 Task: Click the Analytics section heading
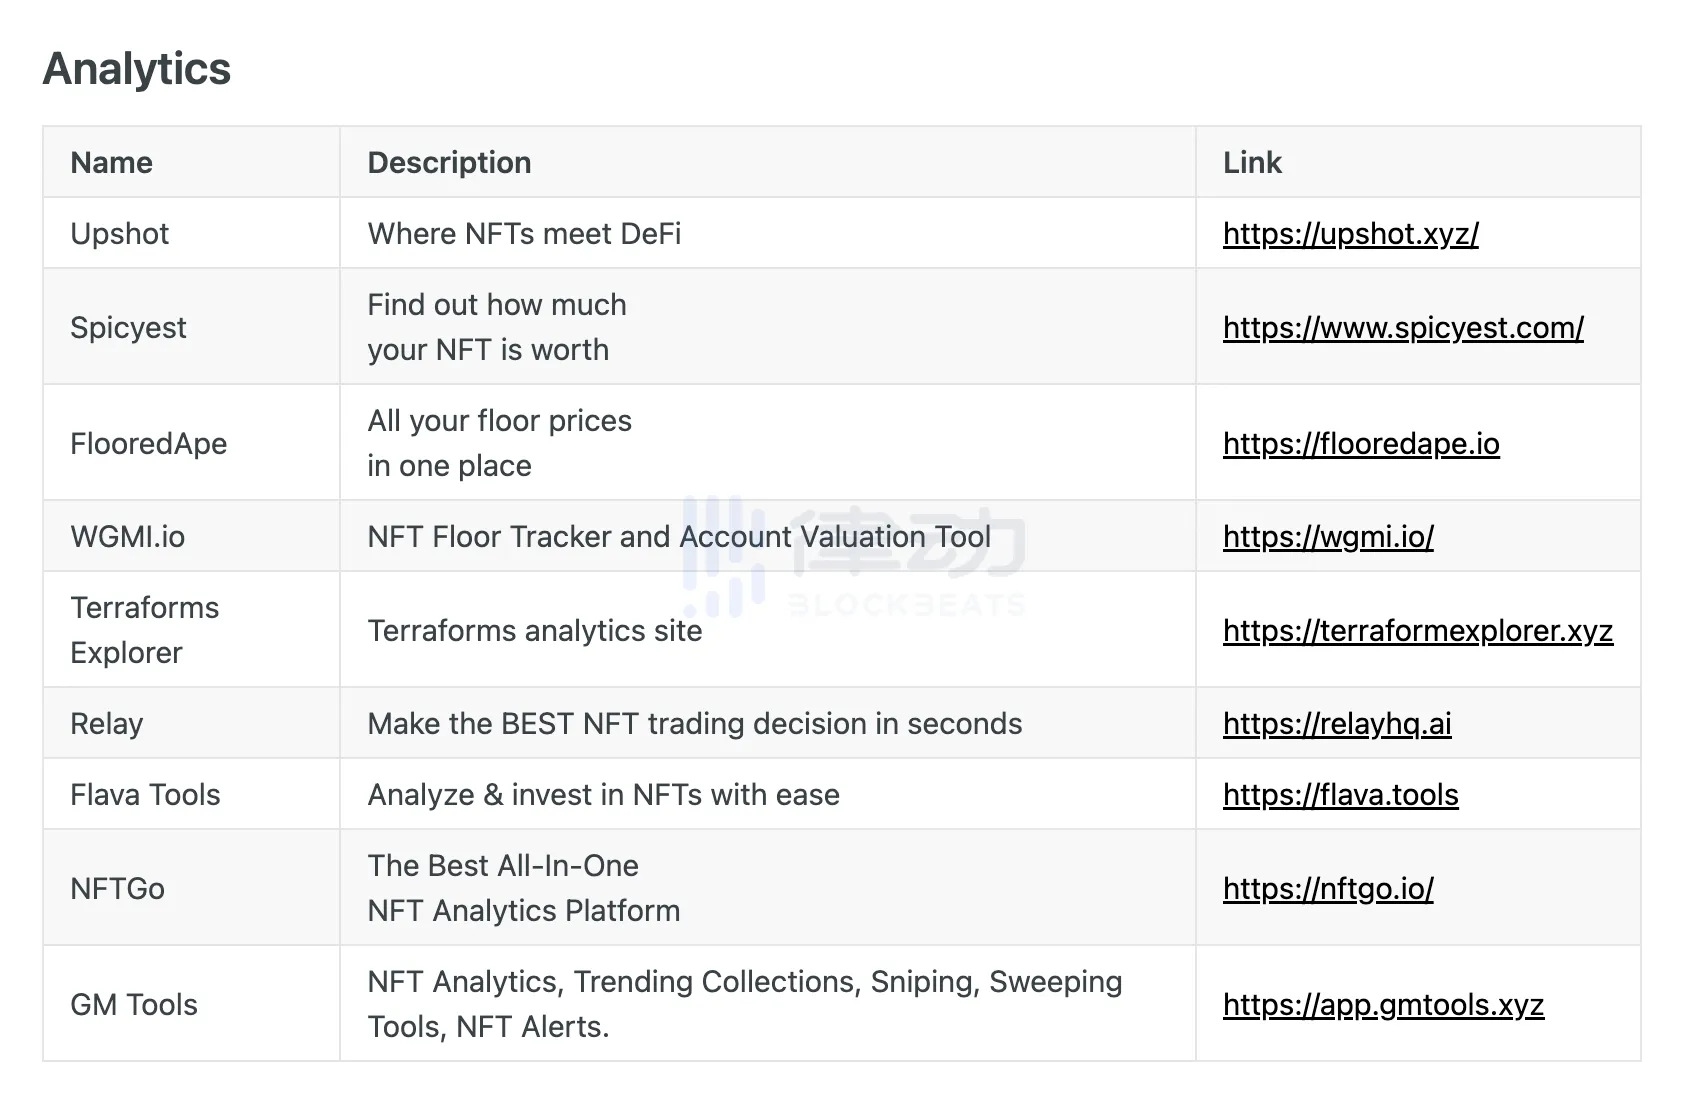(137, 69)
